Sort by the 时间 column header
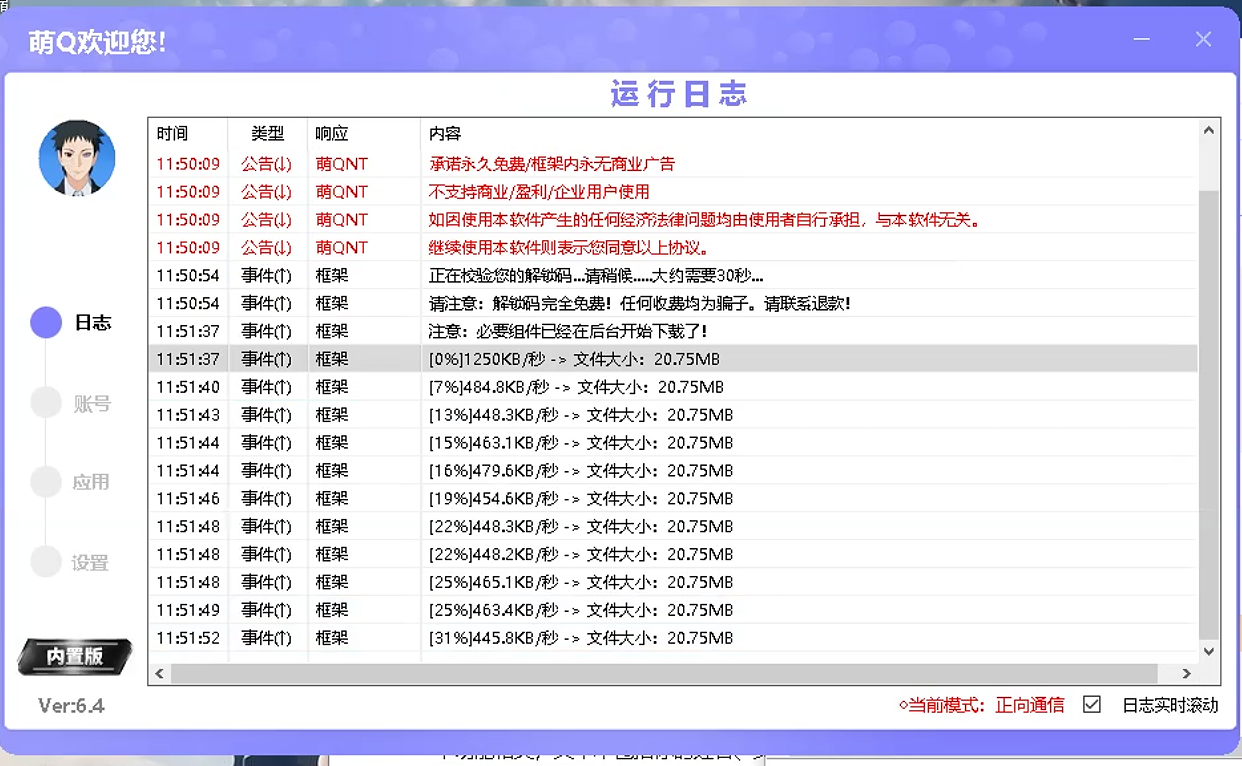The height and width of the screenshot is (766, 1242). [x=172, y=133]
